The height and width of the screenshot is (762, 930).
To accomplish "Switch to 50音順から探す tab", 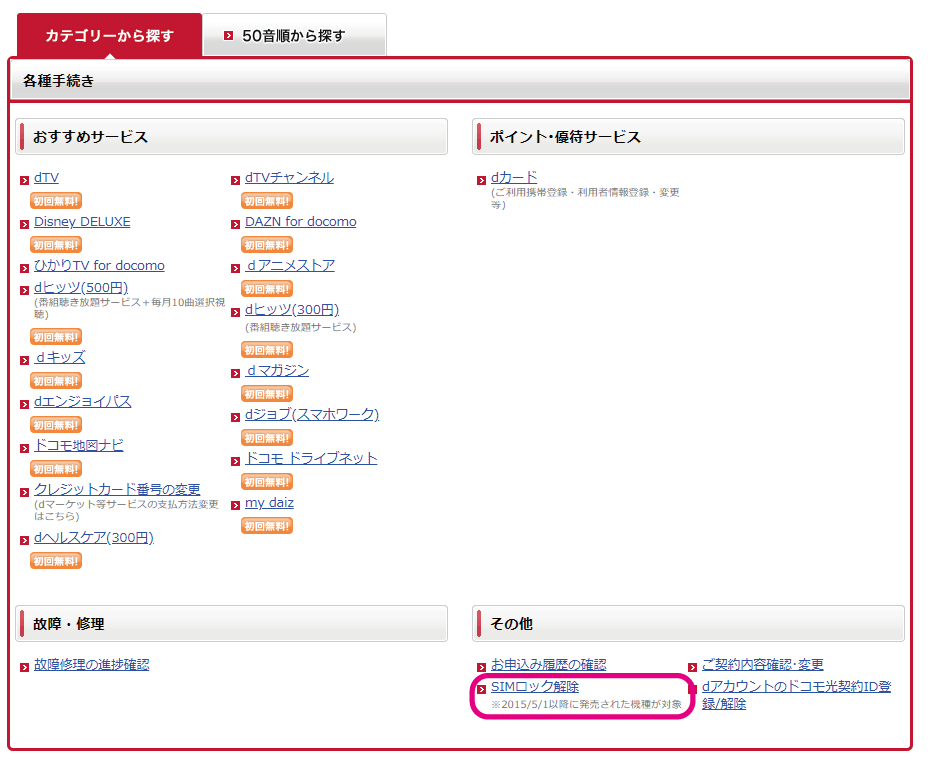I will (294, 36).
